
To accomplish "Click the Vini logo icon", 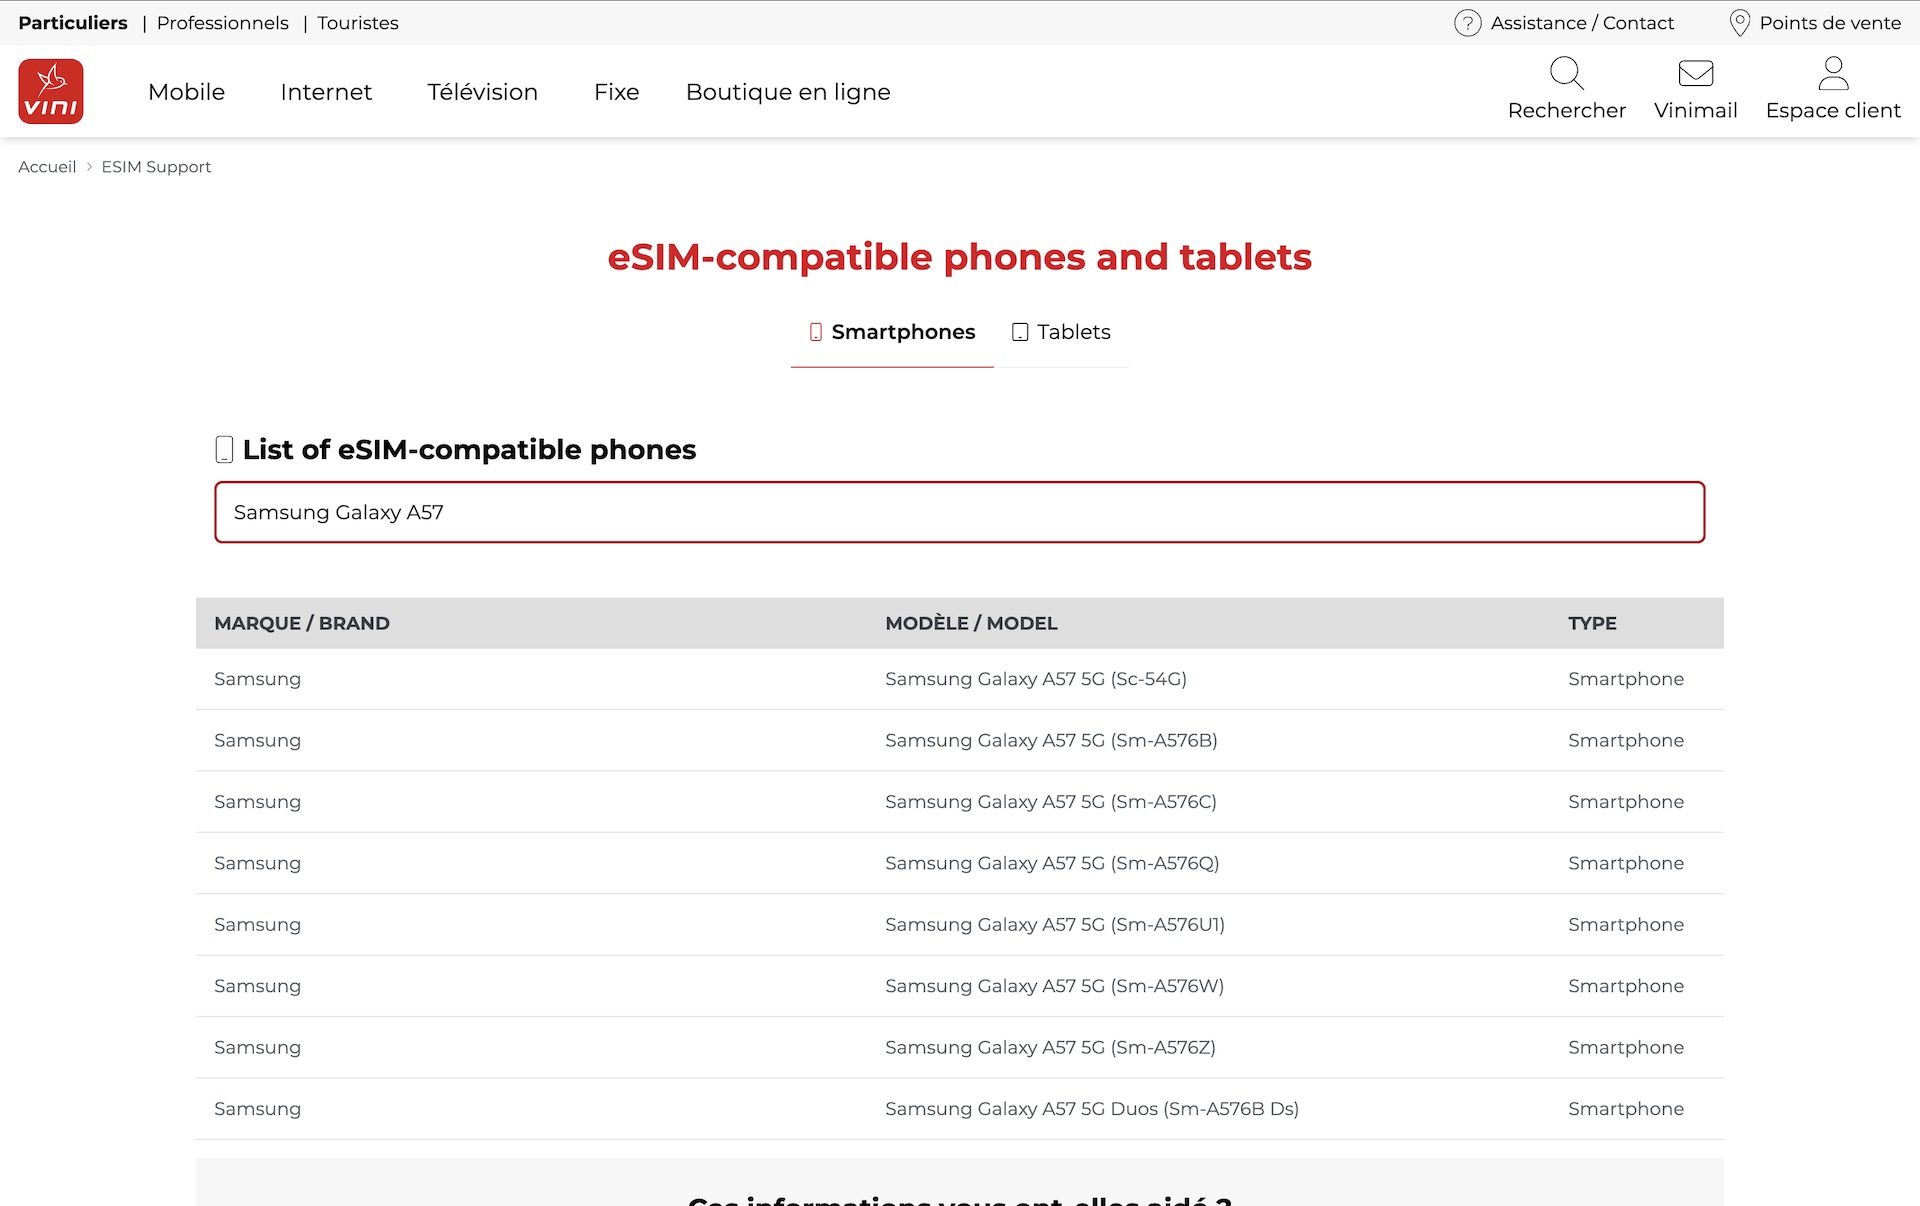I will click(x=51, y=91).
